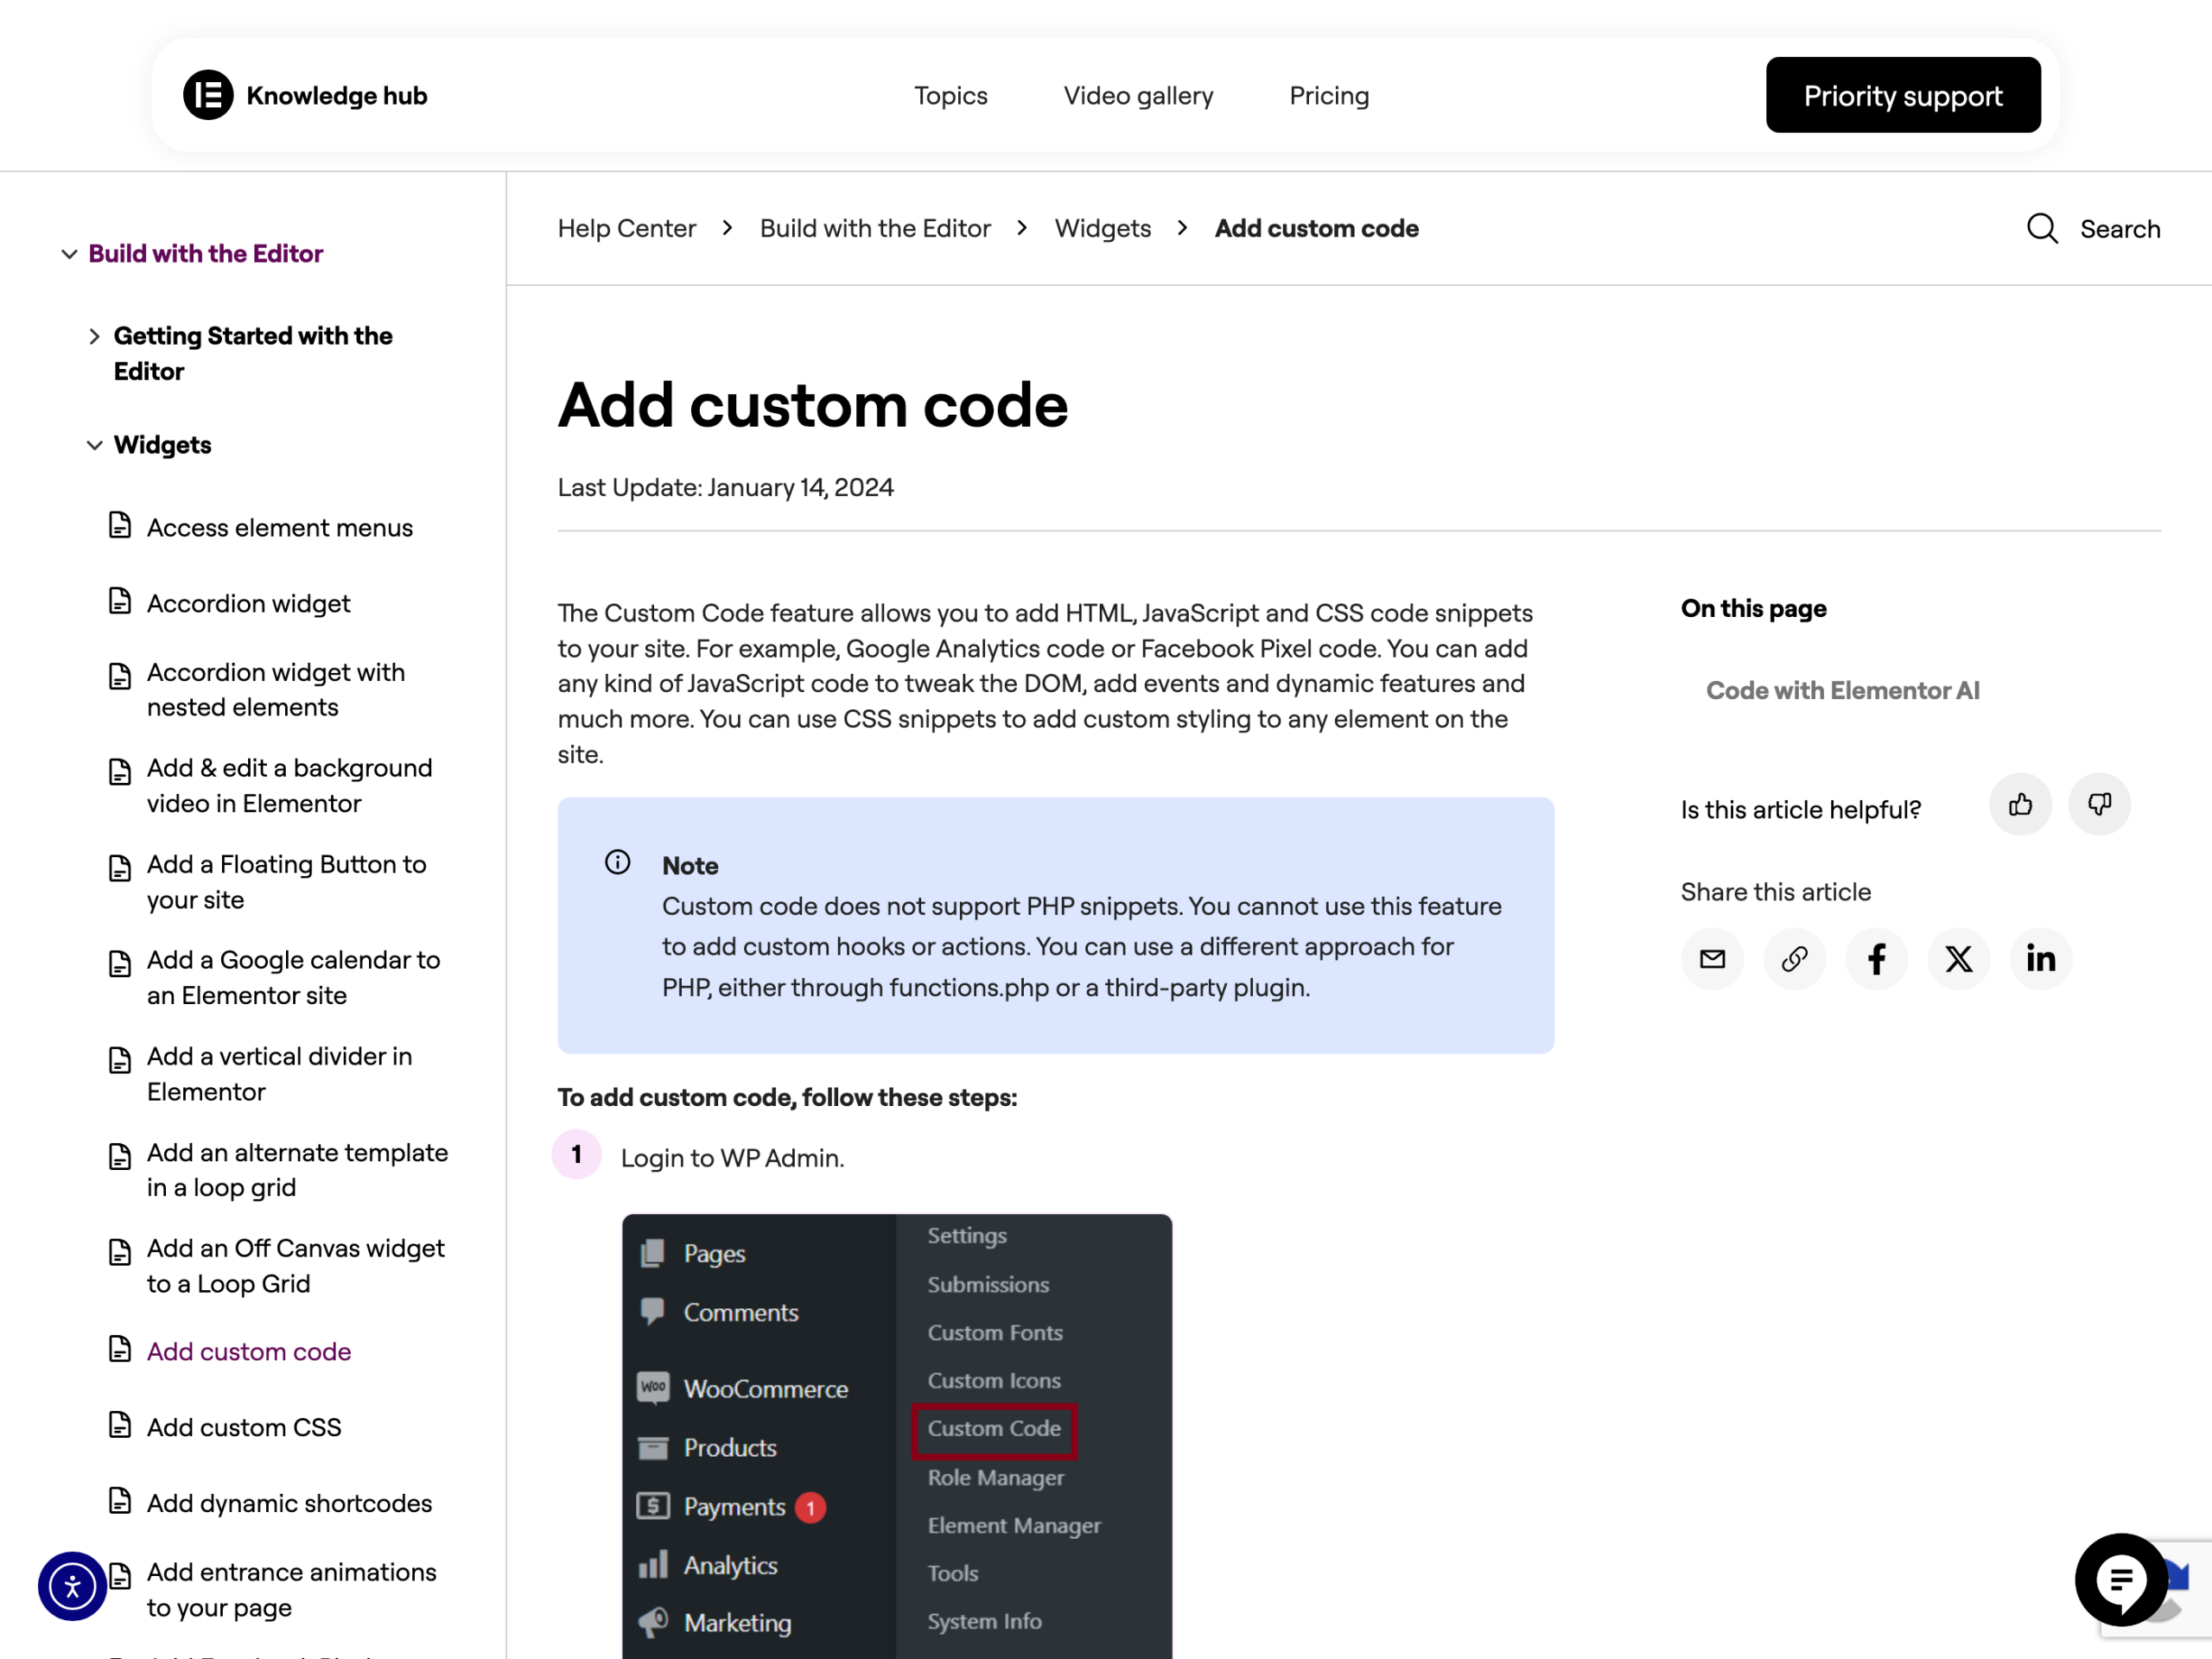This screenshot has height=1659, width=2212.
Task: Open Add an alternate template article
Action: tap(298, 1170)
